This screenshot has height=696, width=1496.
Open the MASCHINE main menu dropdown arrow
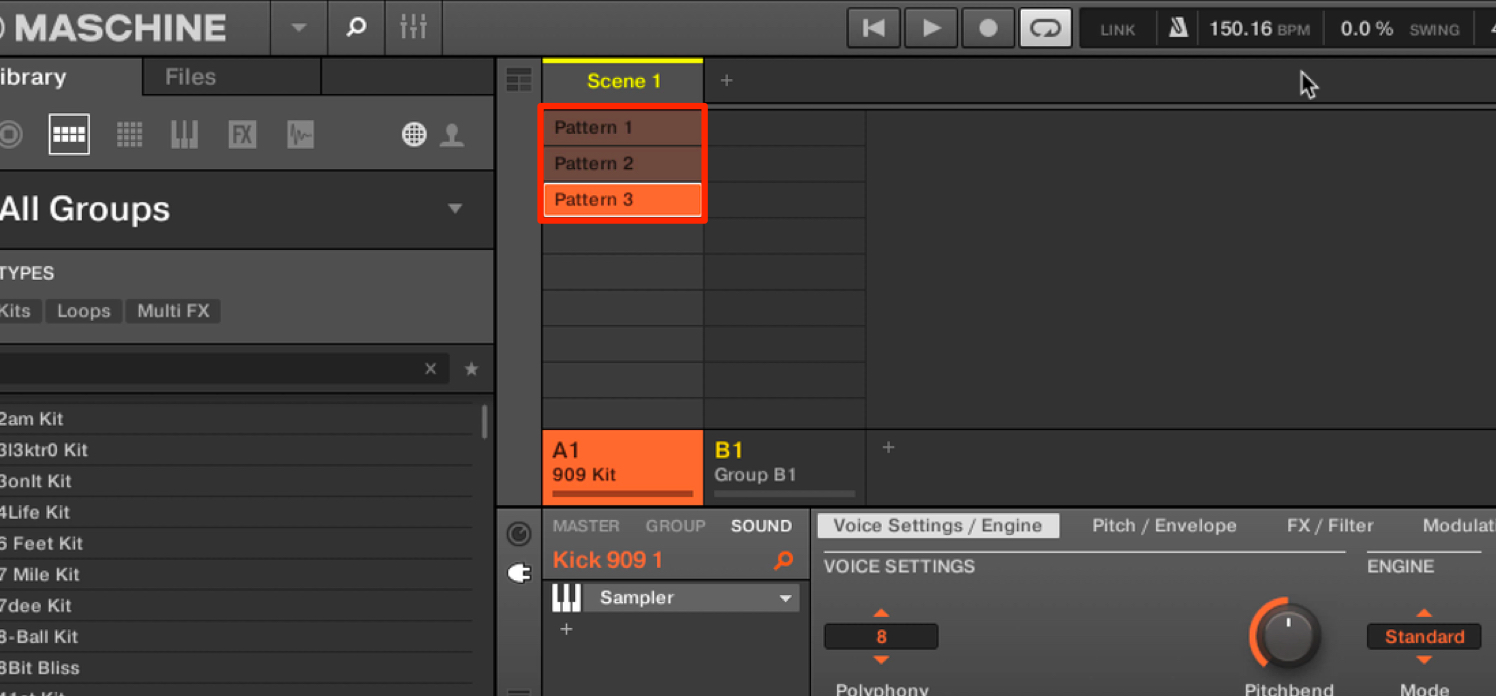click(x=298, y=28)
